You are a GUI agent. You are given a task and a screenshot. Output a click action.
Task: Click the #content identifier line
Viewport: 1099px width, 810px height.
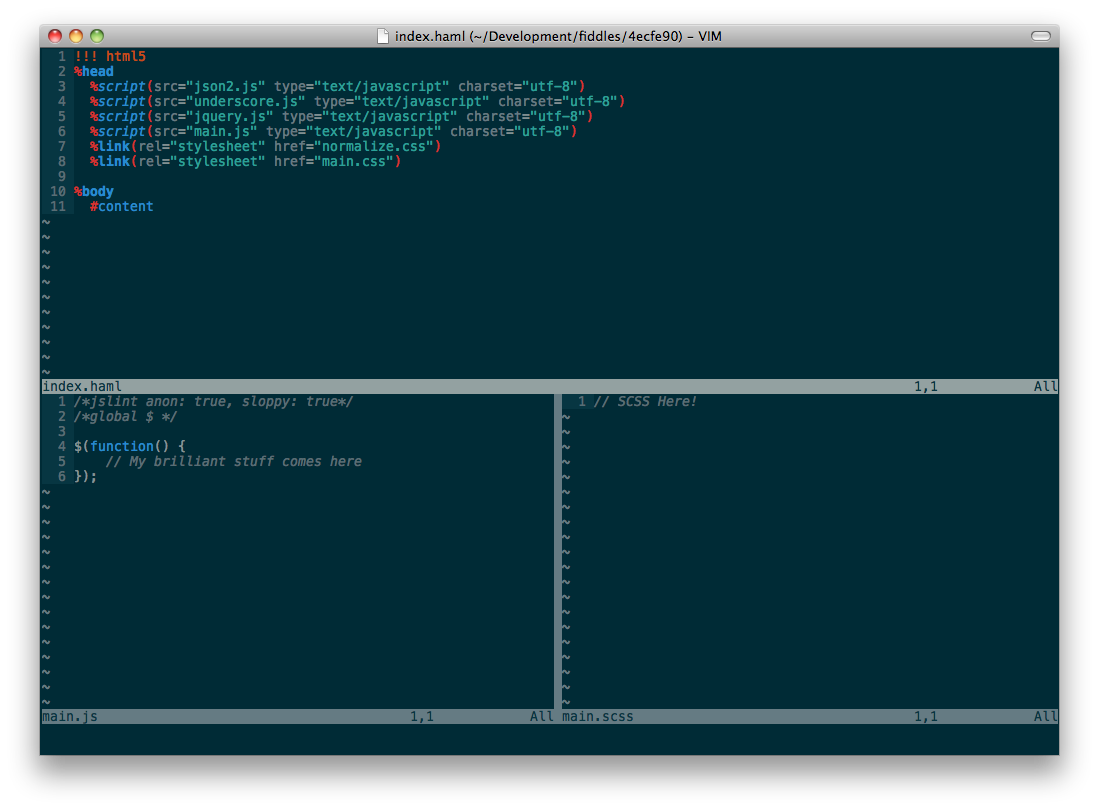click(122, 206)
